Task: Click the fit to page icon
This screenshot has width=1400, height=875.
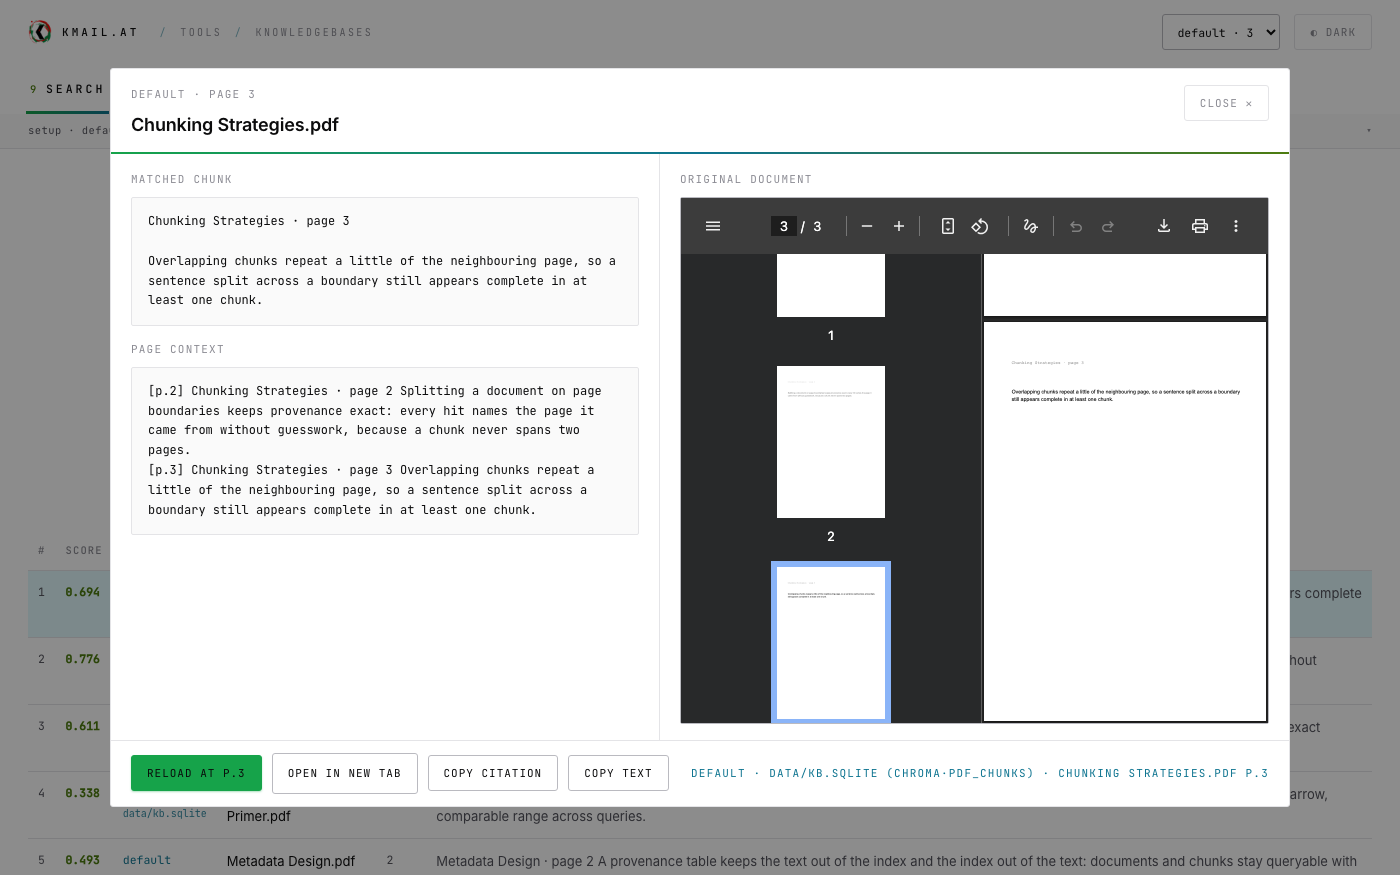Action: (948, 226)
